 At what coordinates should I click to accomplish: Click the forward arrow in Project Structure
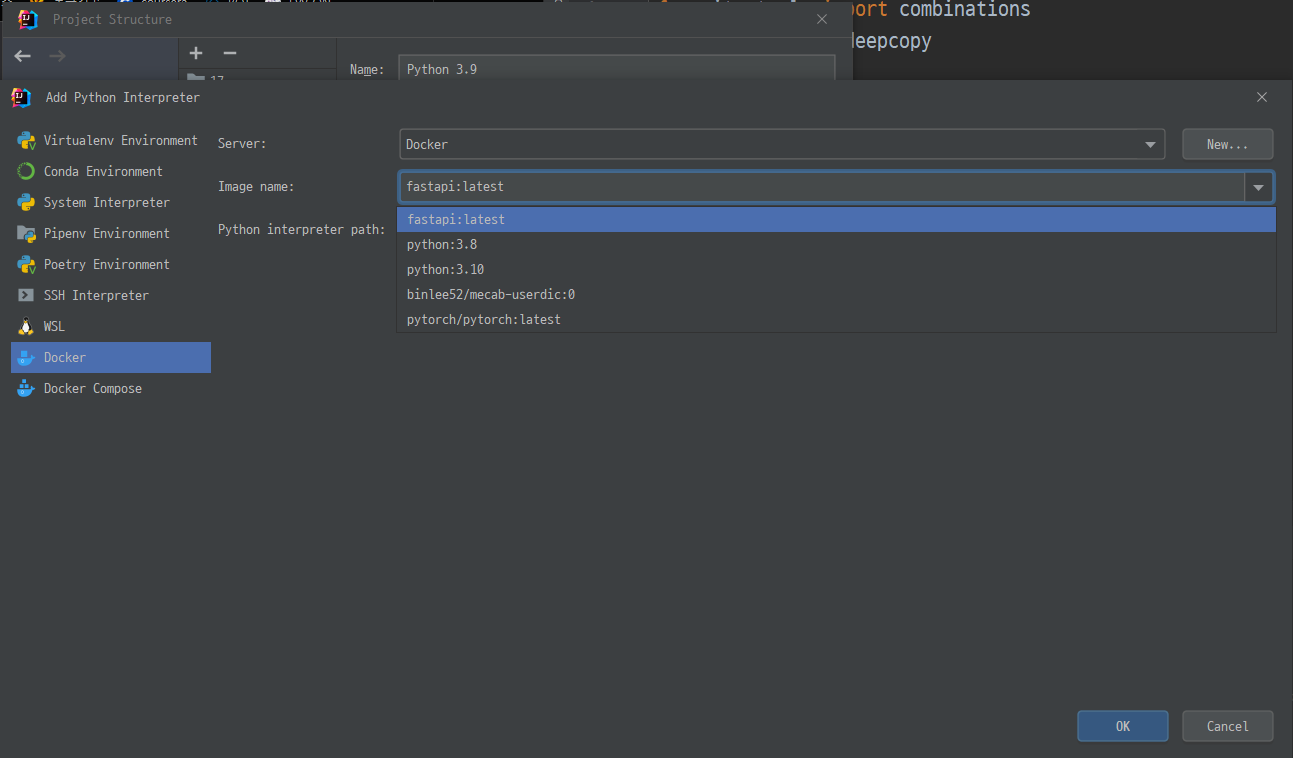[57, 56]
